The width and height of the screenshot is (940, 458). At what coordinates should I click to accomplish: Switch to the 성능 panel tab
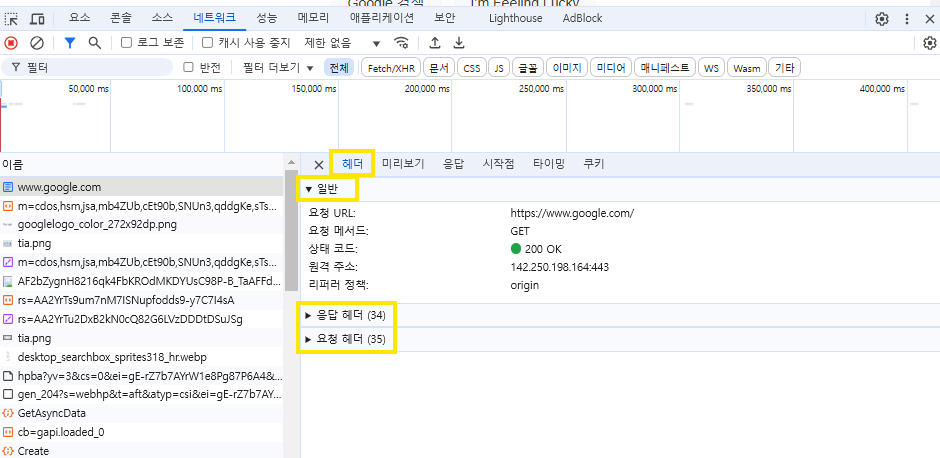pos(267,19)
